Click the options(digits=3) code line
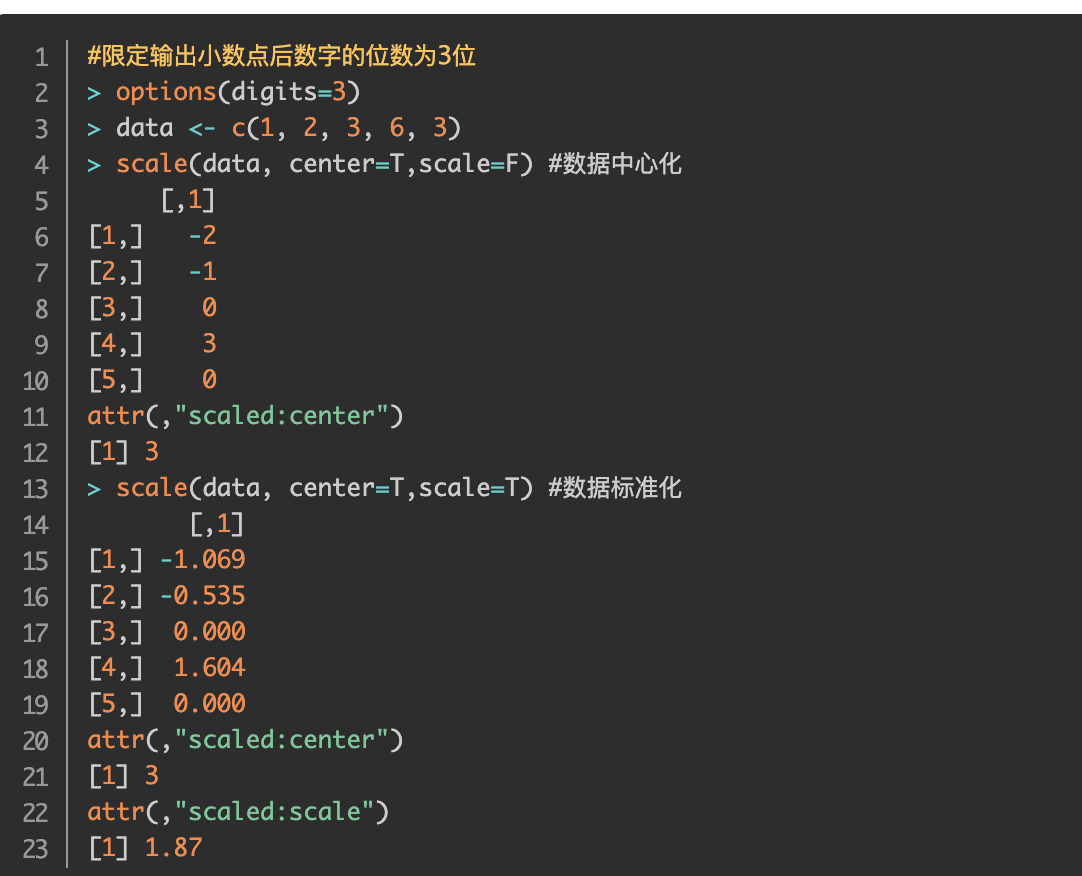 coord(224,92)
